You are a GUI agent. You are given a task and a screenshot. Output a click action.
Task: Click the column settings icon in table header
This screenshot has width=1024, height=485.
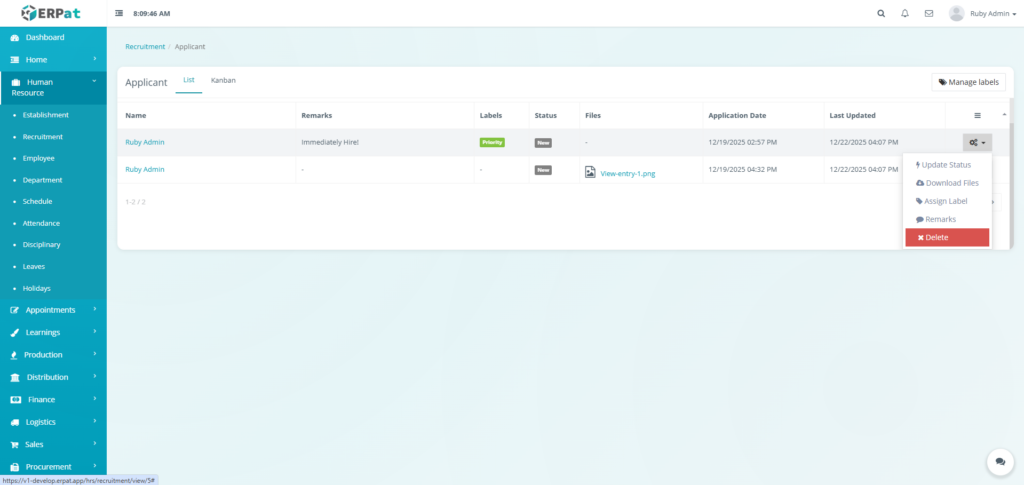click(978, 116)
